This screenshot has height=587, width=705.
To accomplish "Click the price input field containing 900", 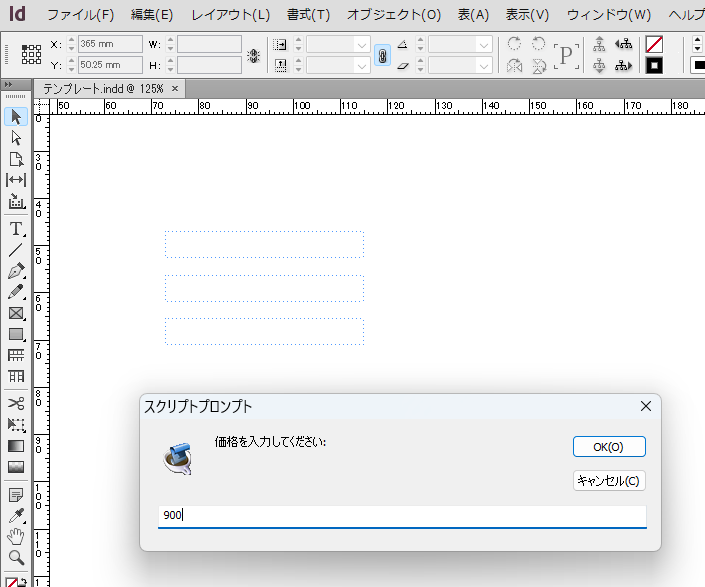I will 402,516.
